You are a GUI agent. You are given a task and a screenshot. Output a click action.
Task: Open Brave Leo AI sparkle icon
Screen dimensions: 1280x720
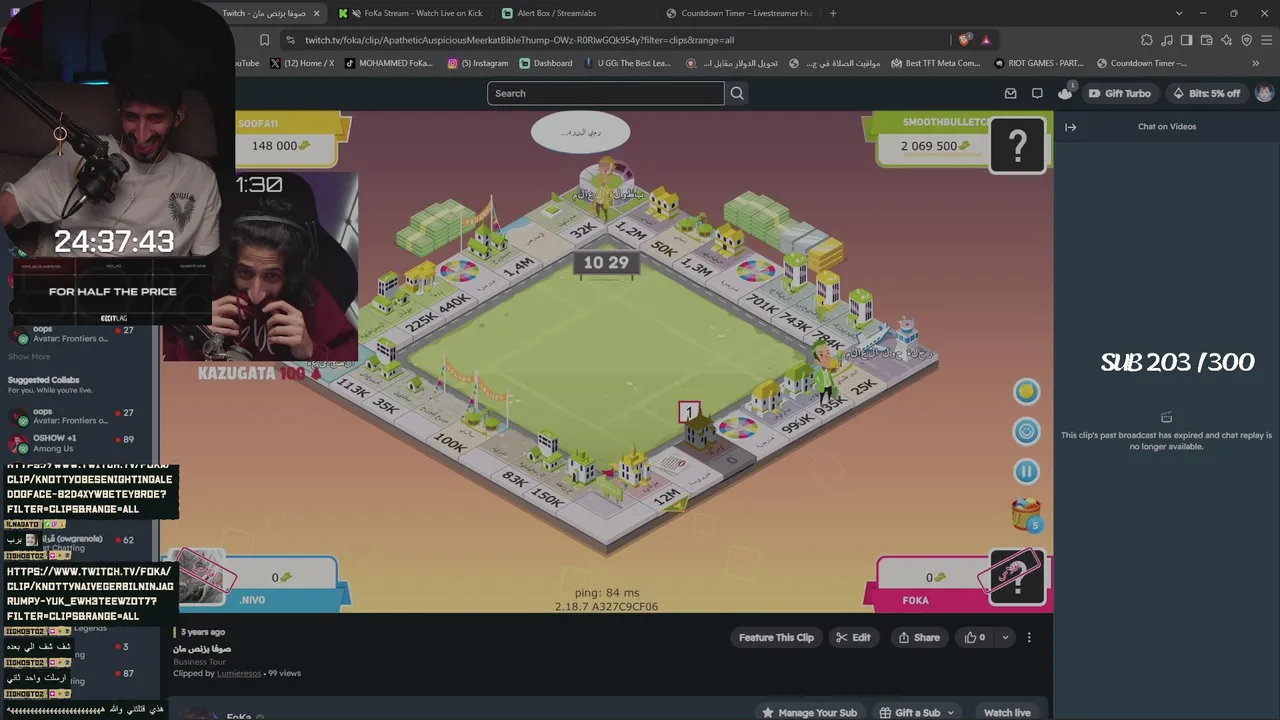coord(1226,40)
